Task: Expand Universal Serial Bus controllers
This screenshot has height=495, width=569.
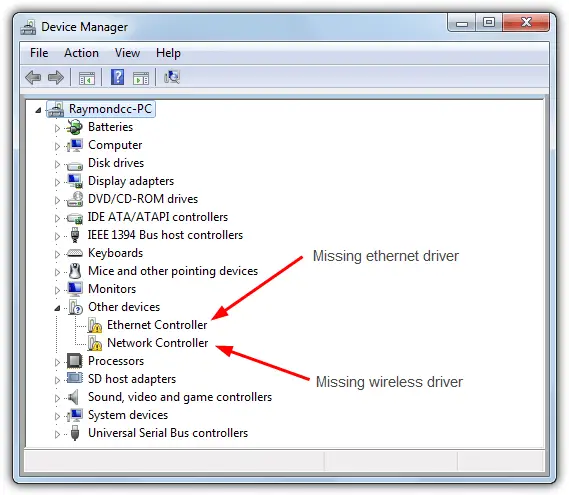Action: tap(57, 434)
